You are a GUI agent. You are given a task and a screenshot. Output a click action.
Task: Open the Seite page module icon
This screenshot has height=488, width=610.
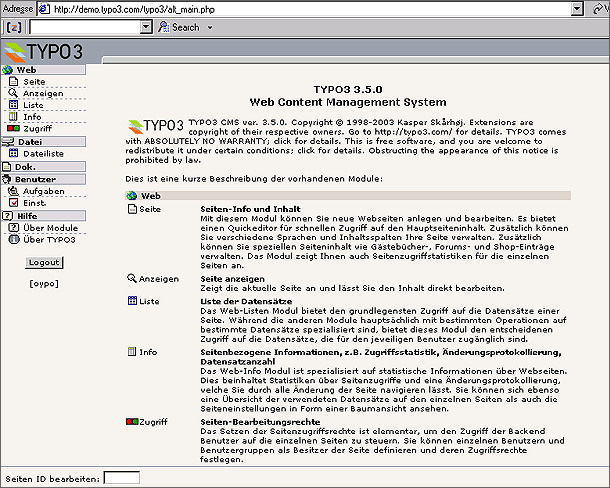(x=14, y=82)
